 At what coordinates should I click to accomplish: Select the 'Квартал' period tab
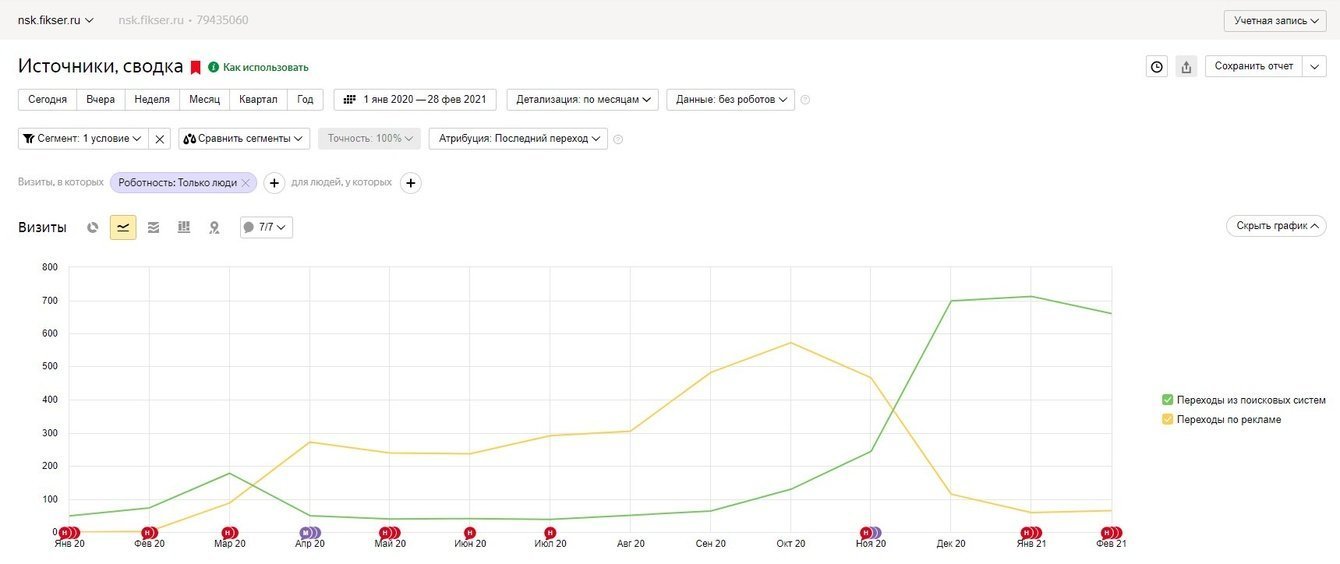click(x=258, y=100)
